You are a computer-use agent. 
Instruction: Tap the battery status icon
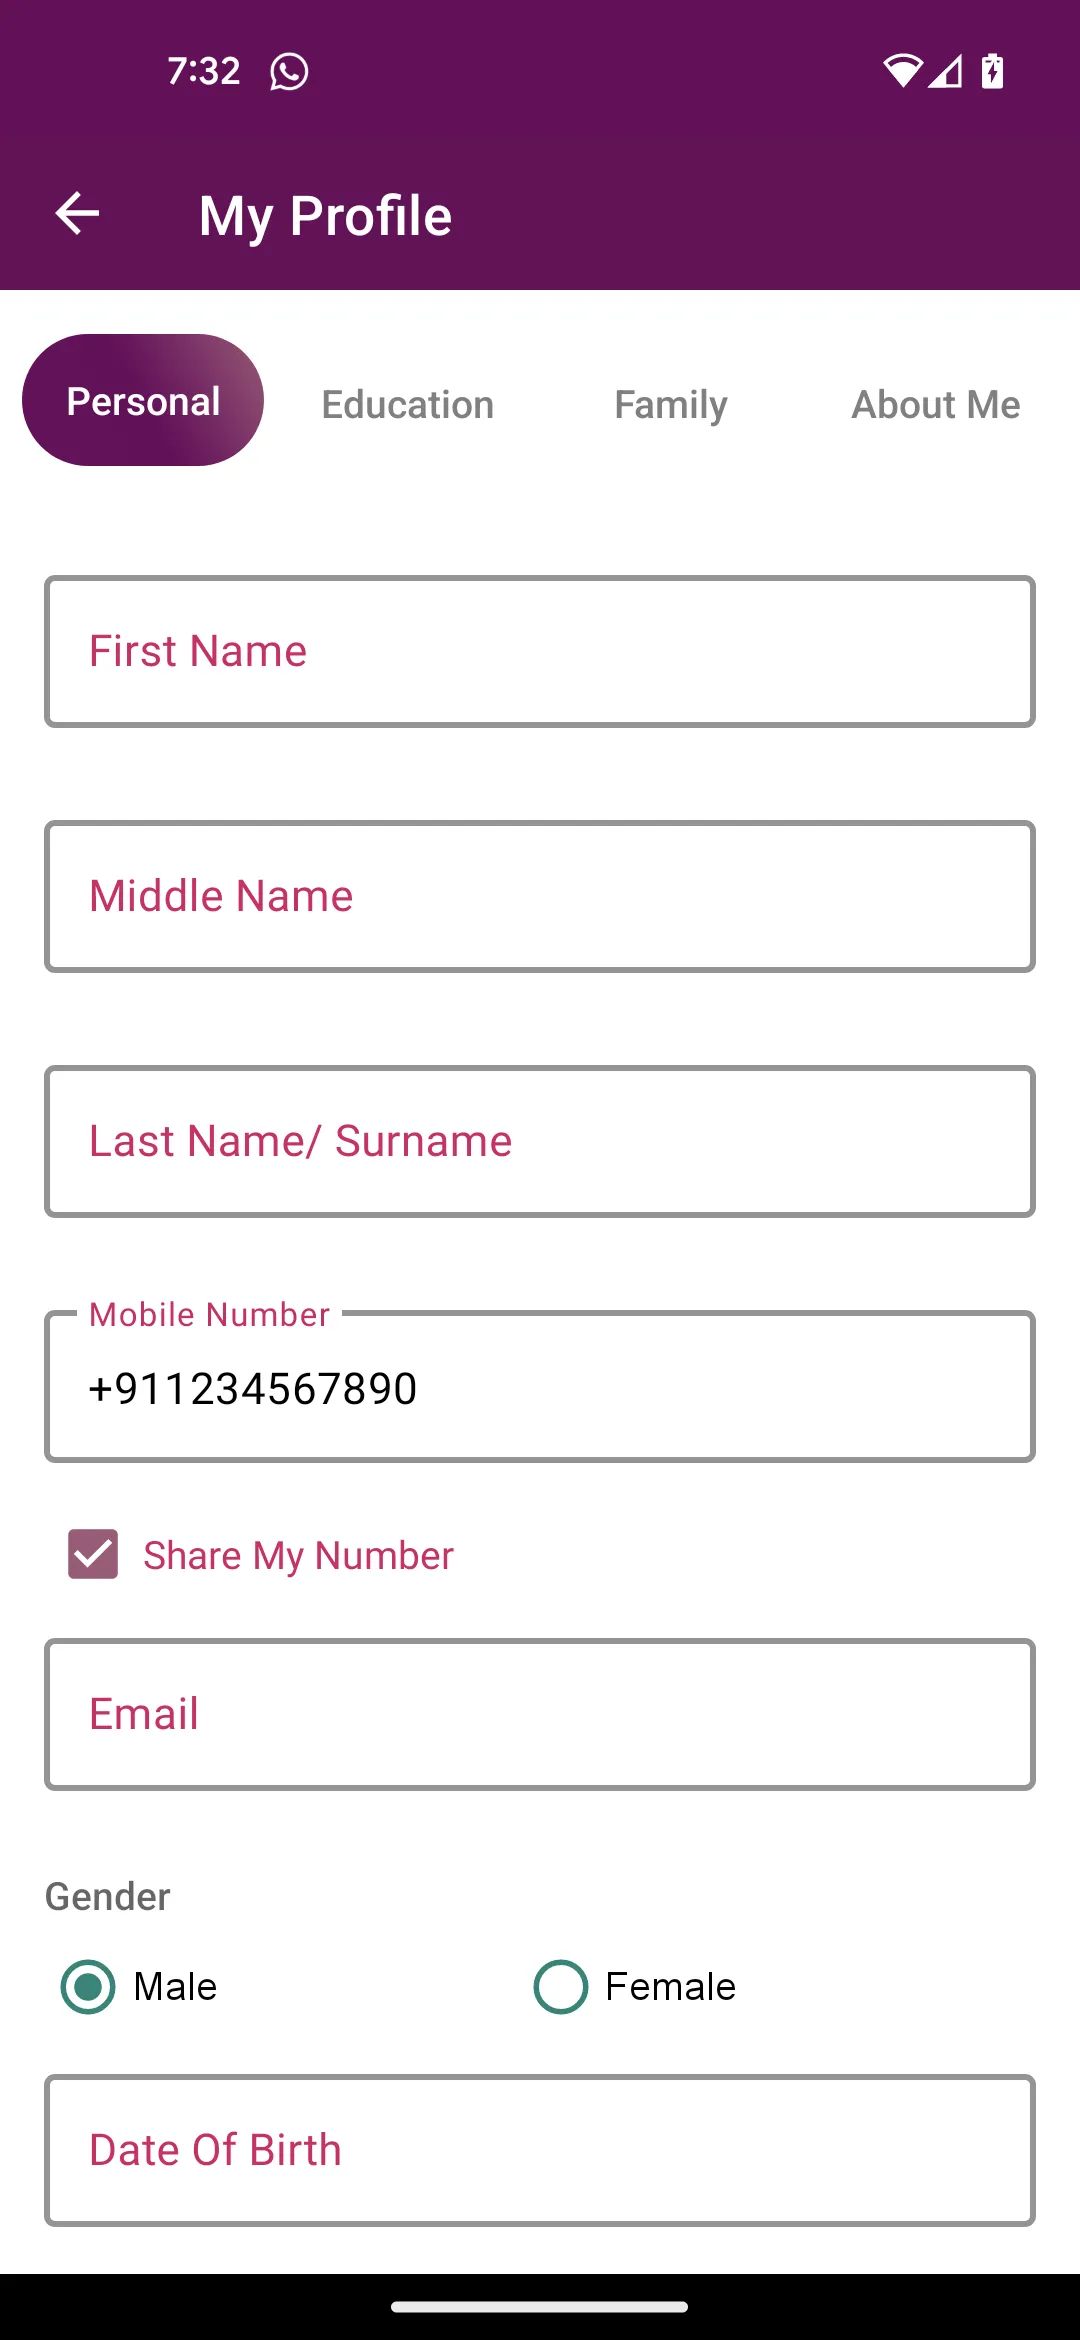coord(992,71)
